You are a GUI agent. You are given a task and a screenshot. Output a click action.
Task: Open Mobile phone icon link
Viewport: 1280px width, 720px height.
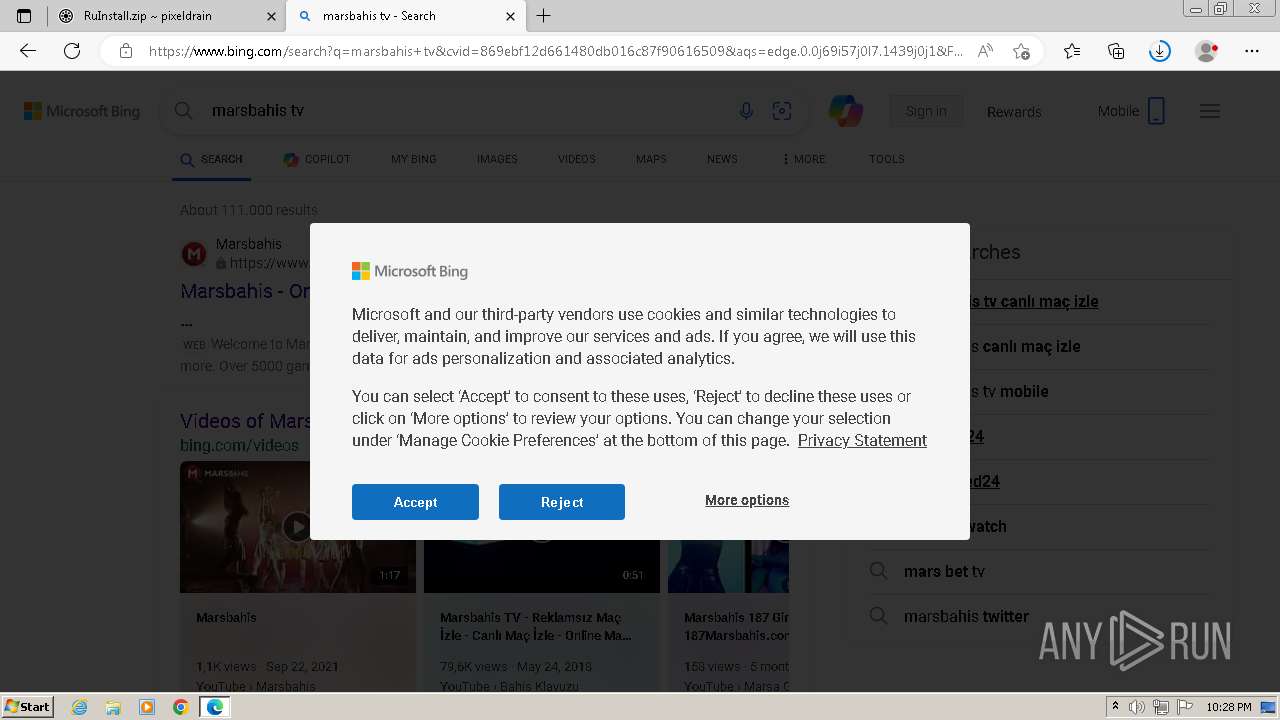tap(1132, 111)
